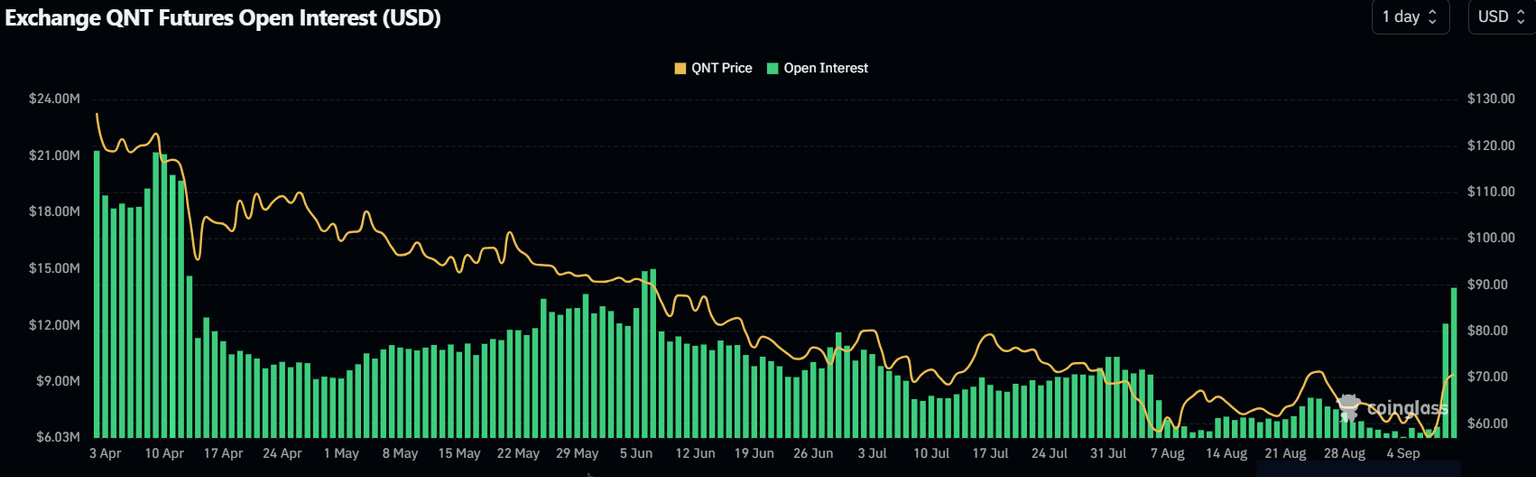The width and height of the screenshot is (1536, 477).
Task: Click the $6.03M bottom axis label
Action: pos(56,437)
